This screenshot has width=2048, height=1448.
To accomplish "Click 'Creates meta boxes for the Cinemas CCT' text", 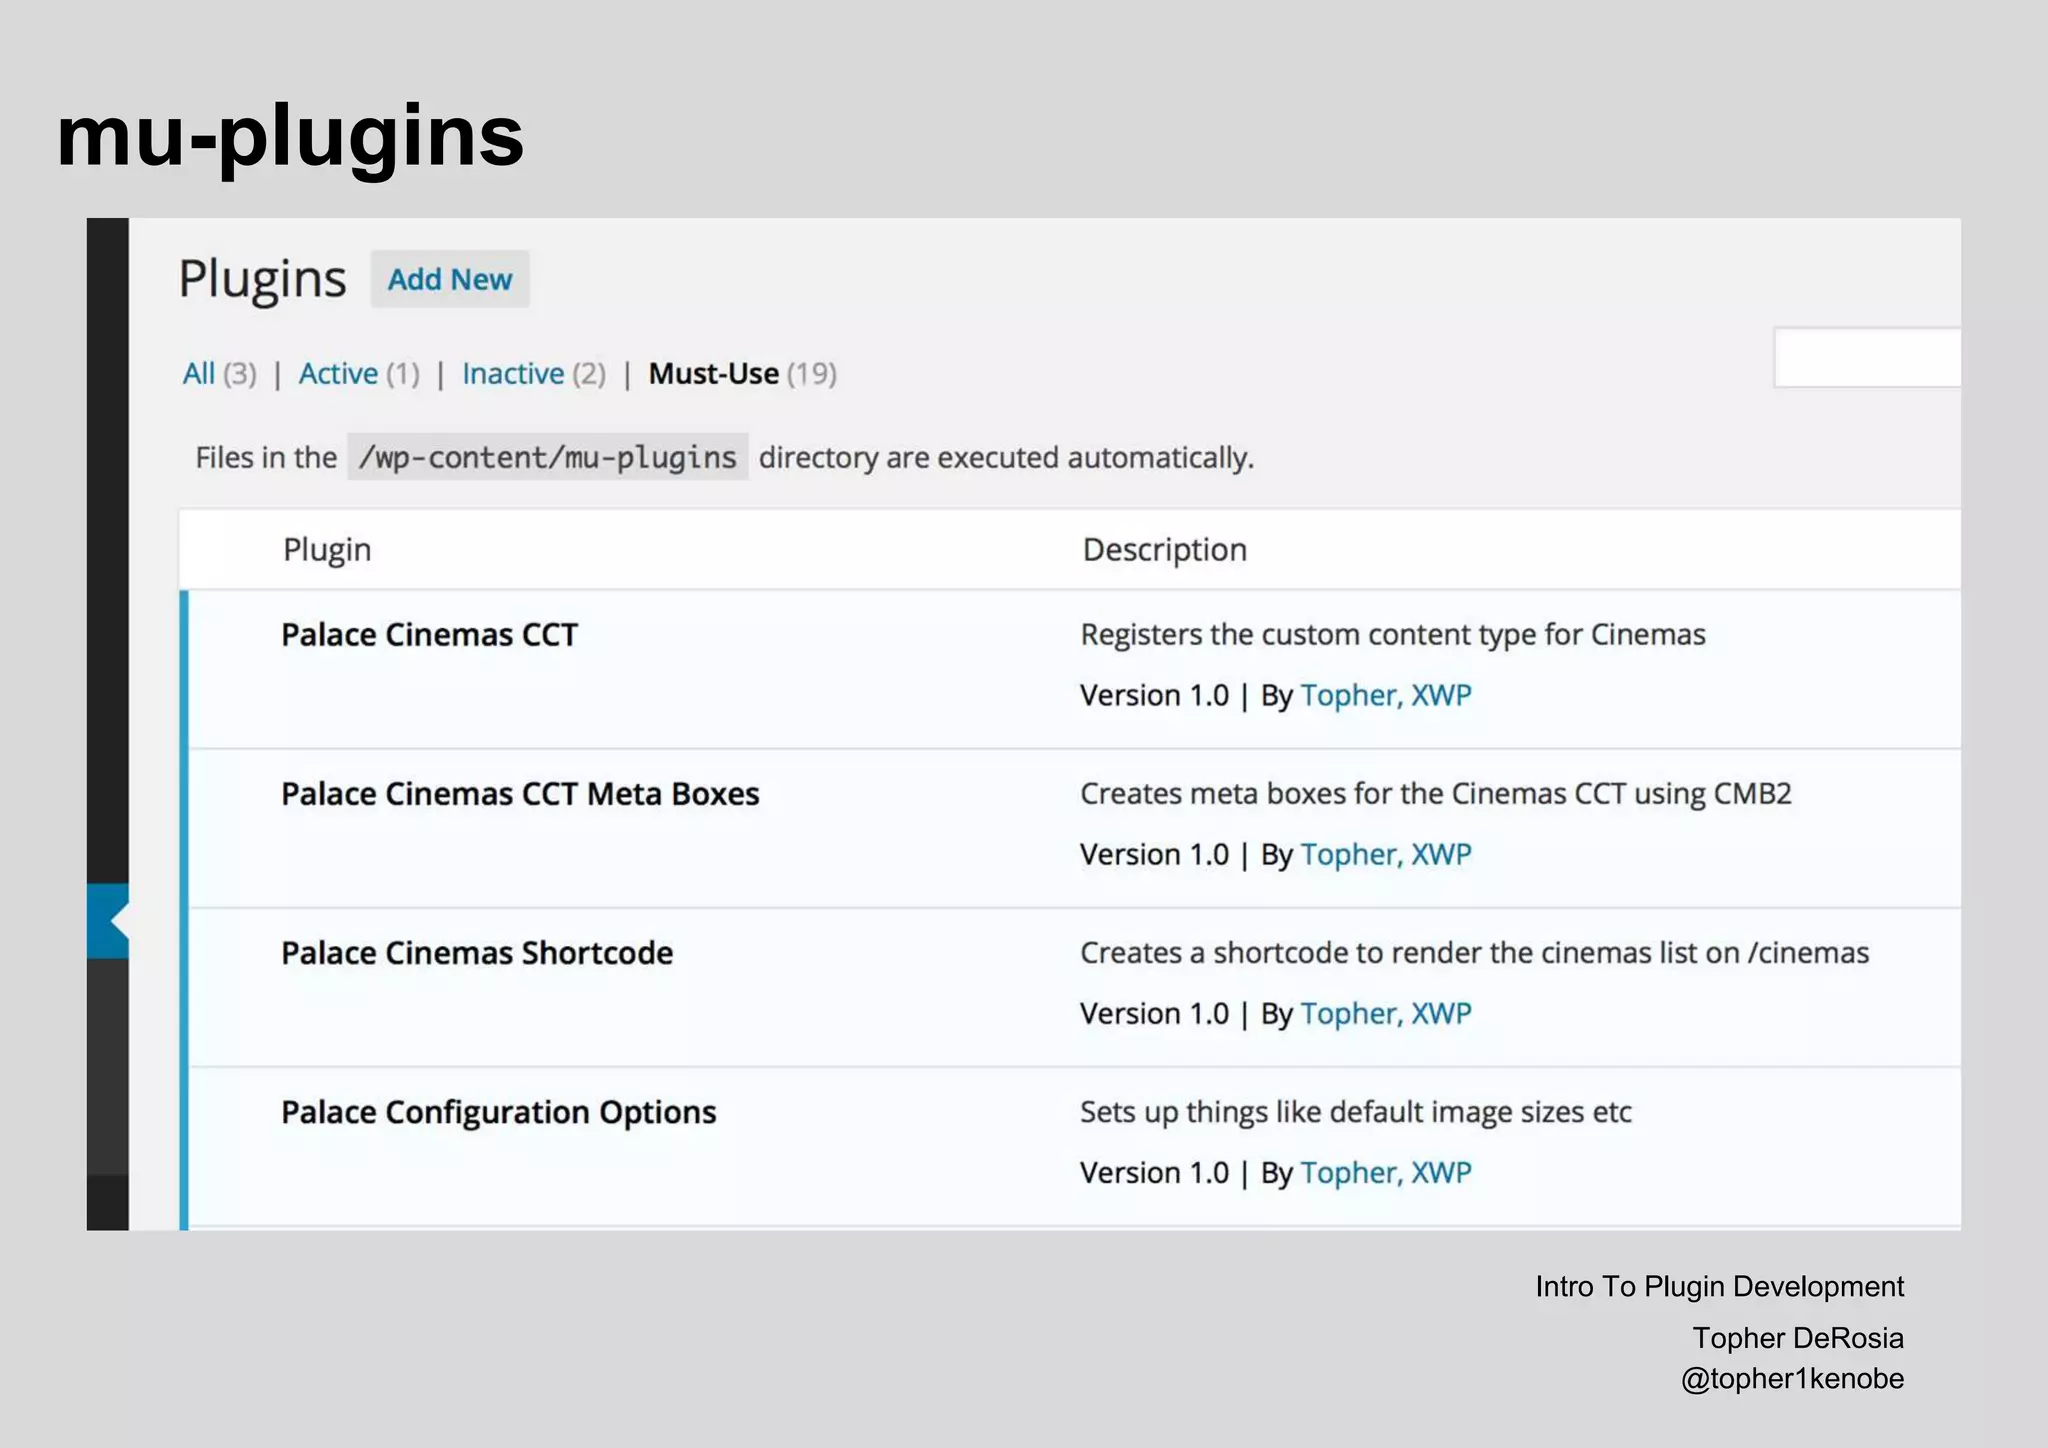I will [x=1436, y=794].
